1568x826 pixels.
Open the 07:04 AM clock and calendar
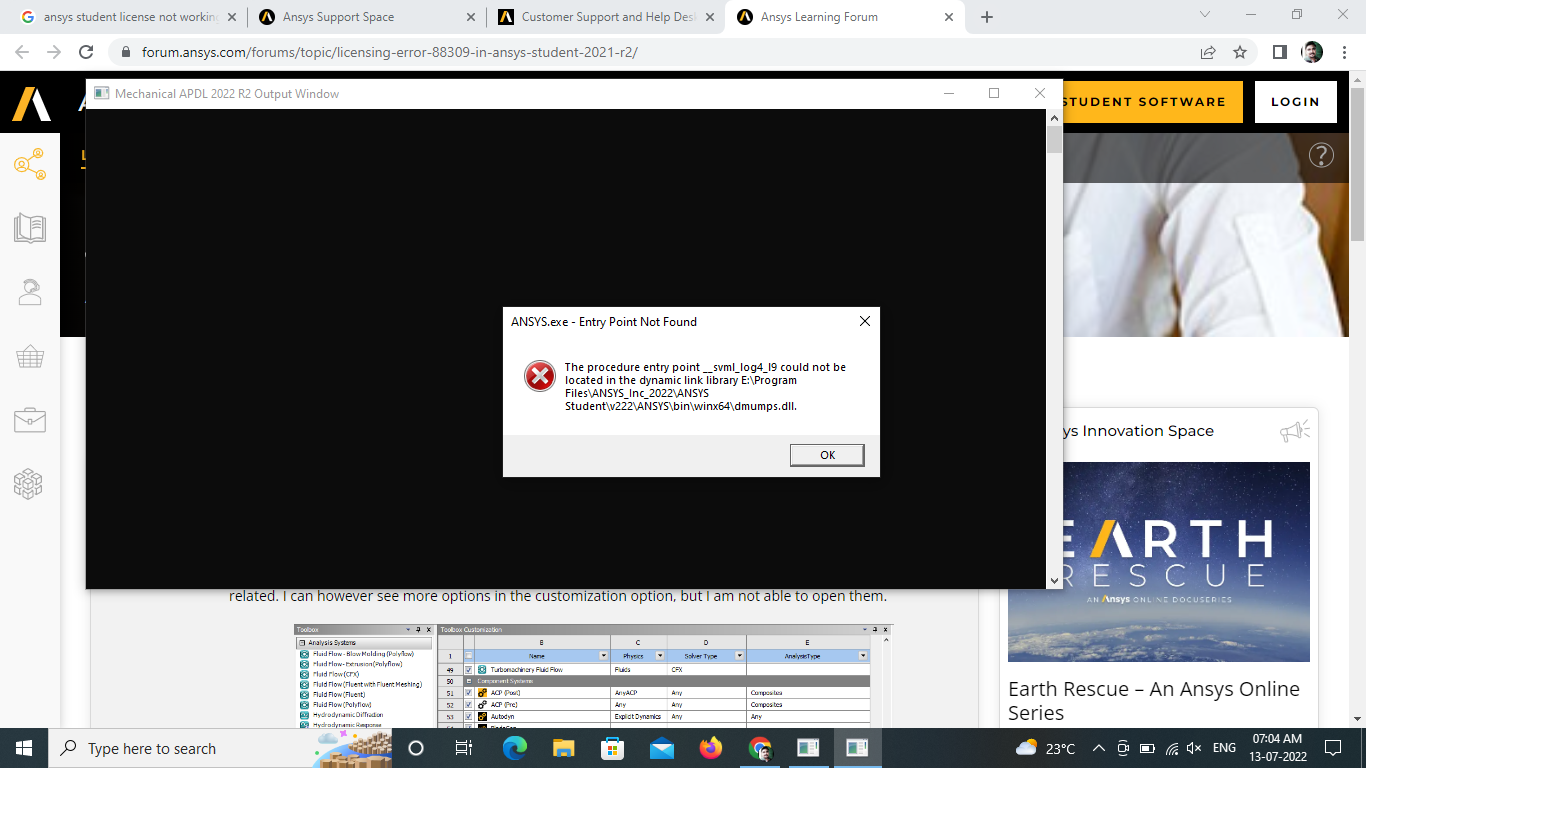(x=1277, y=748)
